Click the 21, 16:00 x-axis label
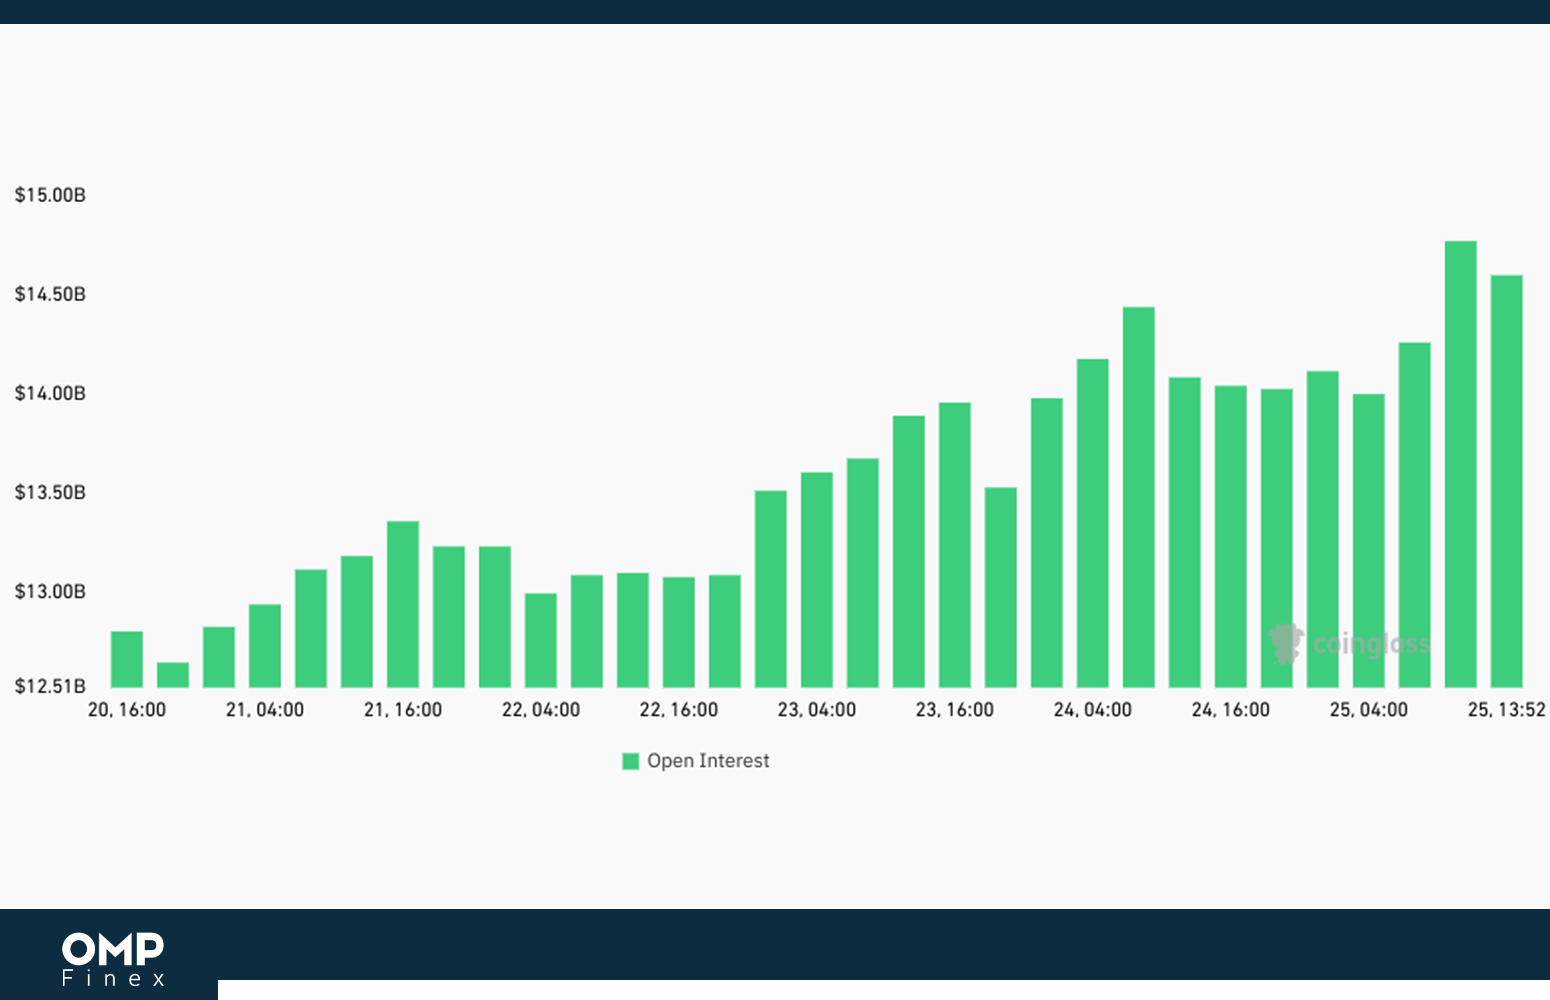 tap(403, 710)
